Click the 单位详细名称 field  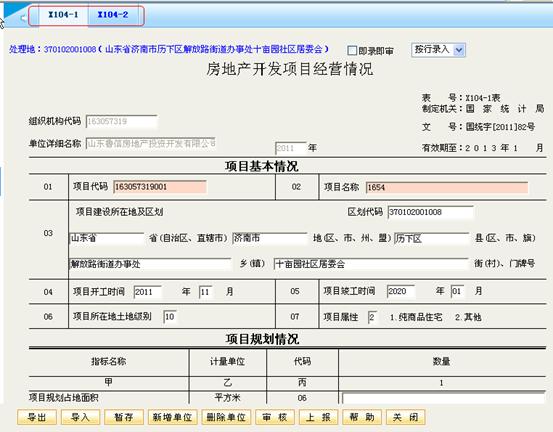tap(151, 144)
